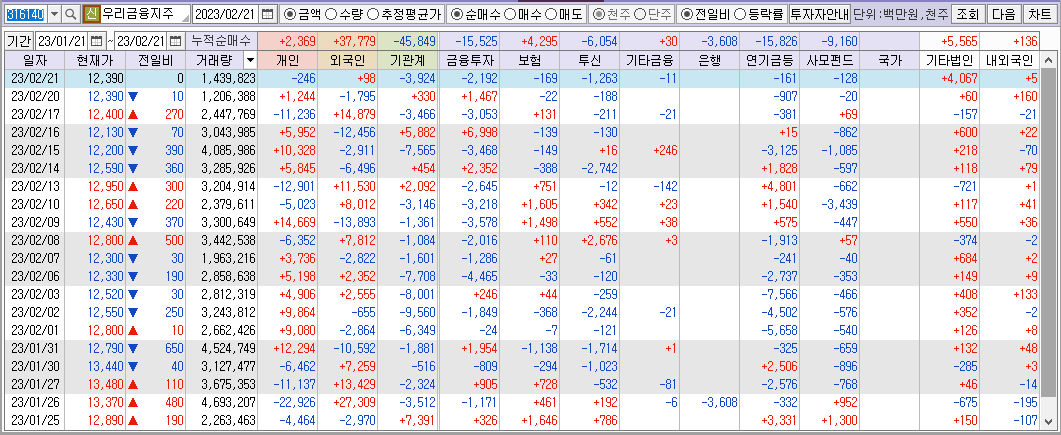
Task: Click the 조회 query button
Action: [967, 14]
